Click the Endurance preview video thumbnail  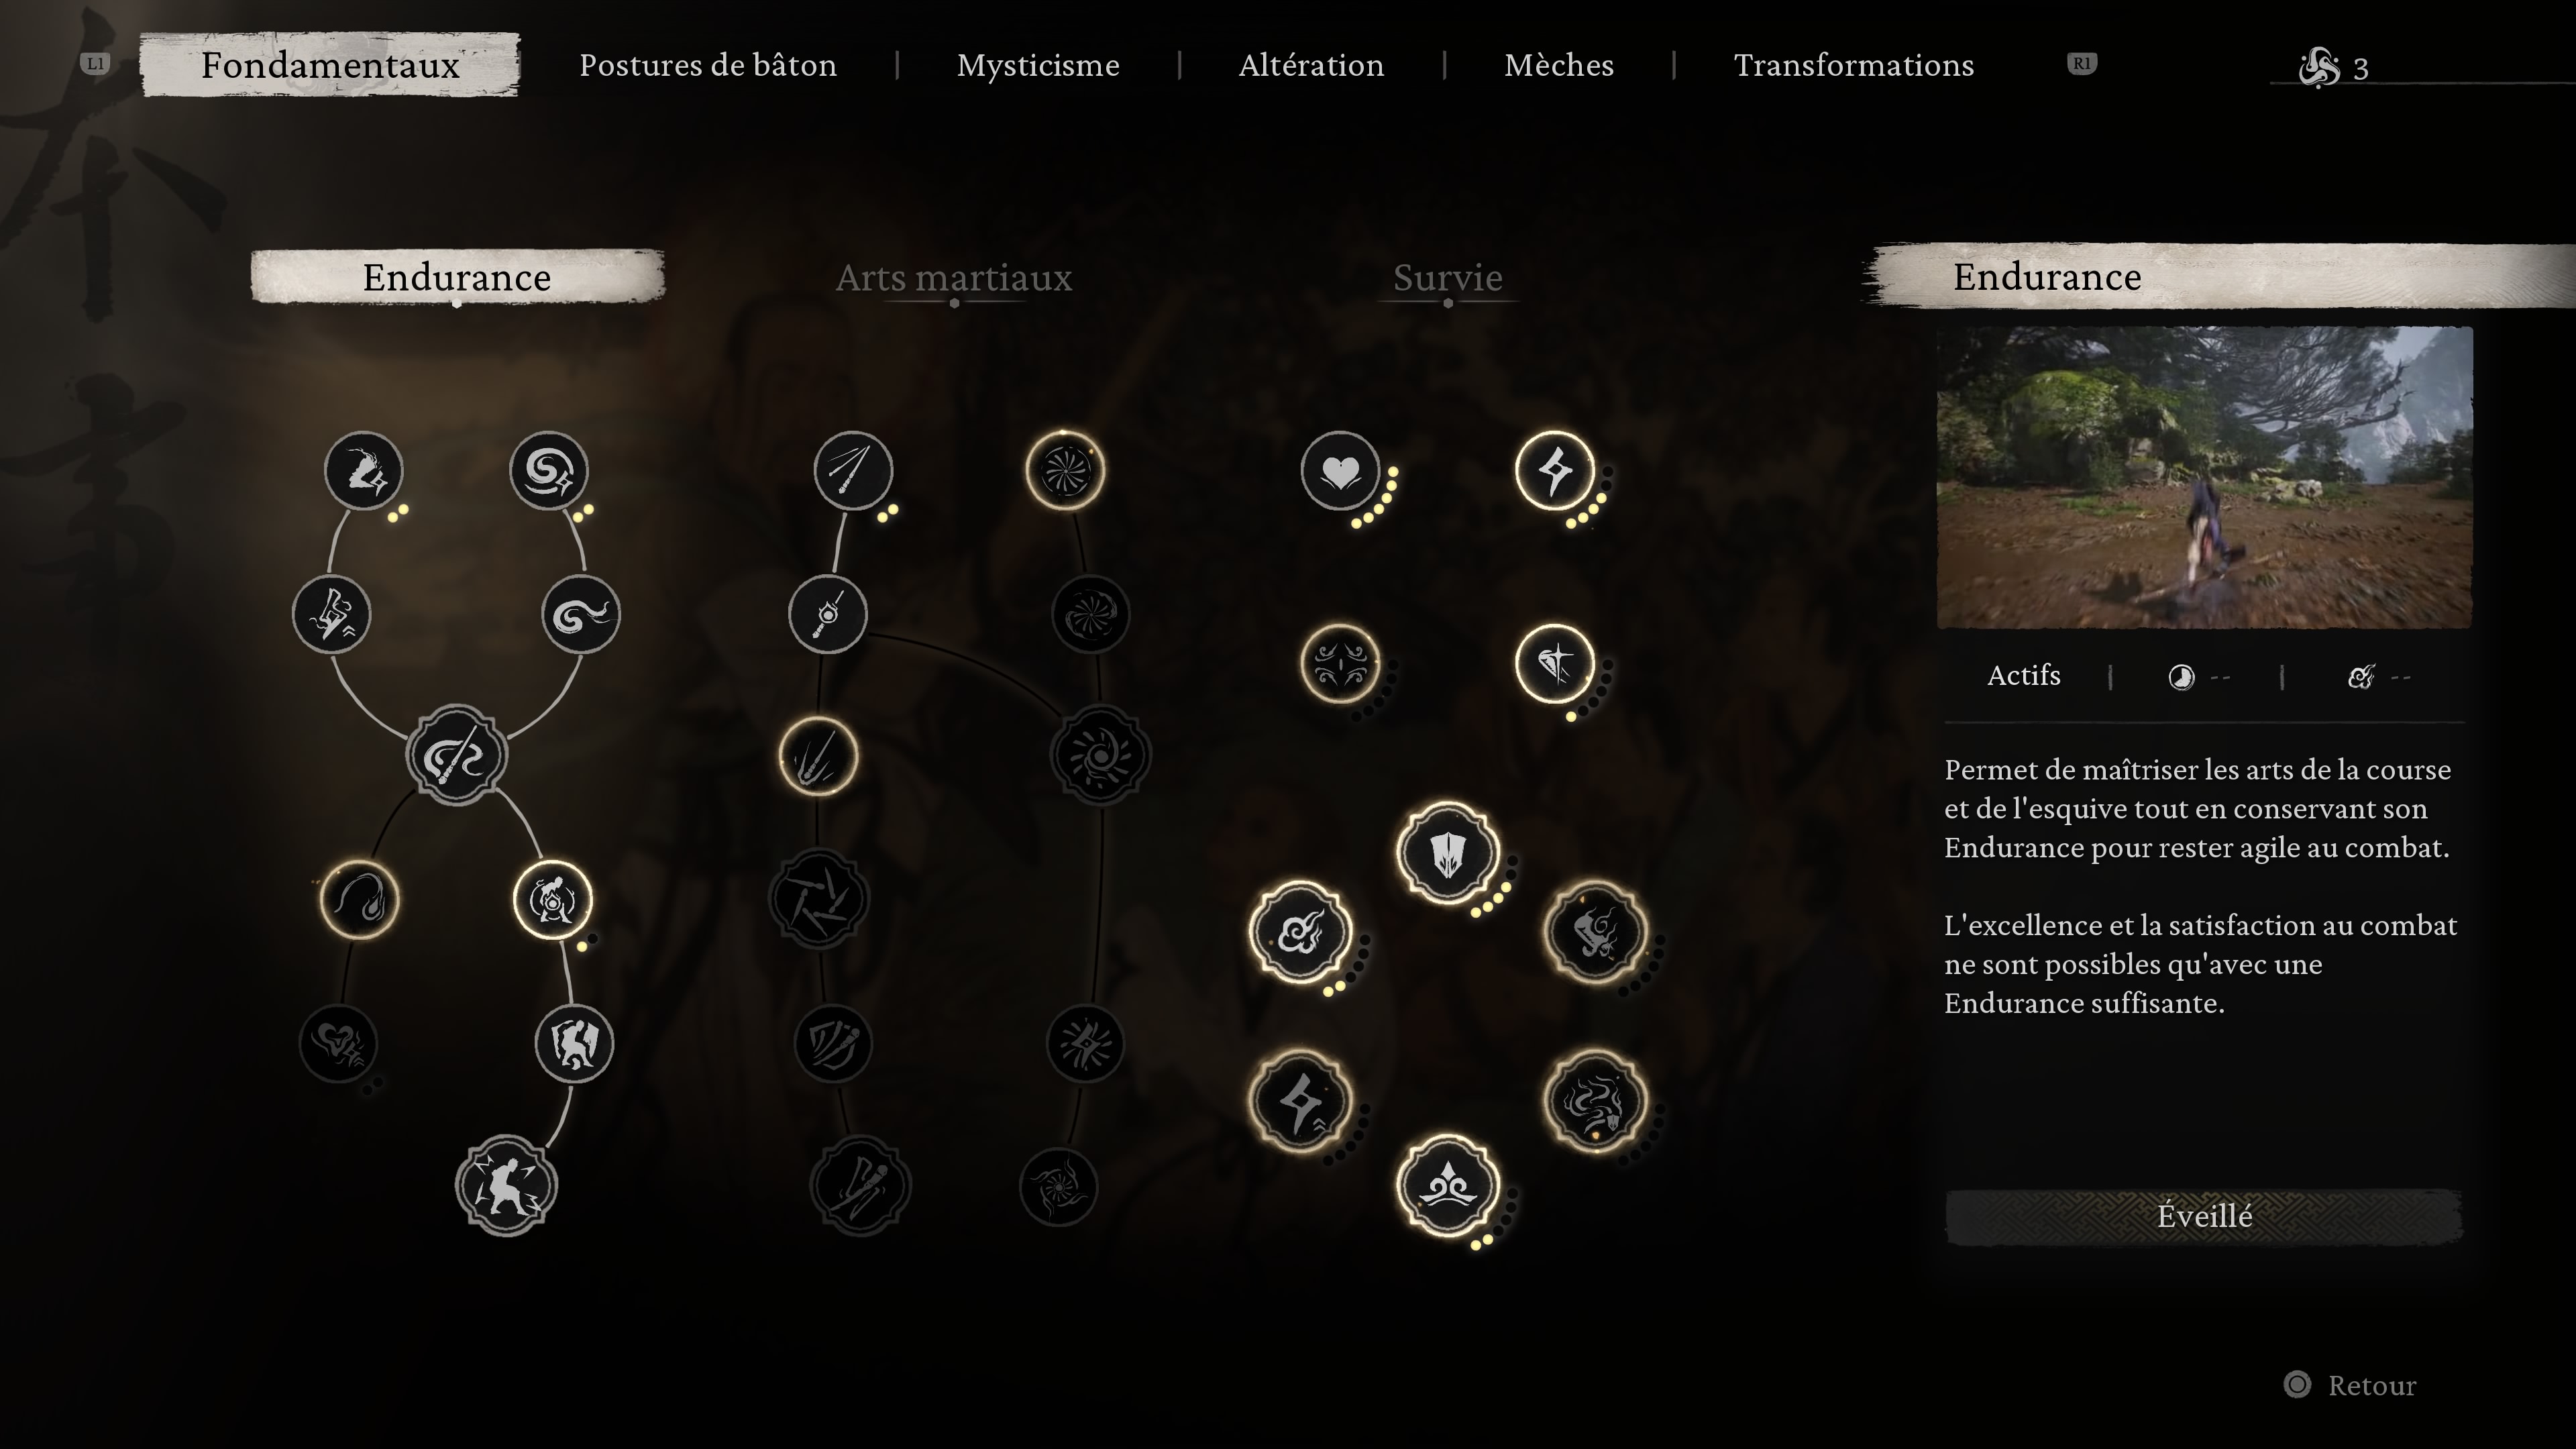click(2204, 477)
